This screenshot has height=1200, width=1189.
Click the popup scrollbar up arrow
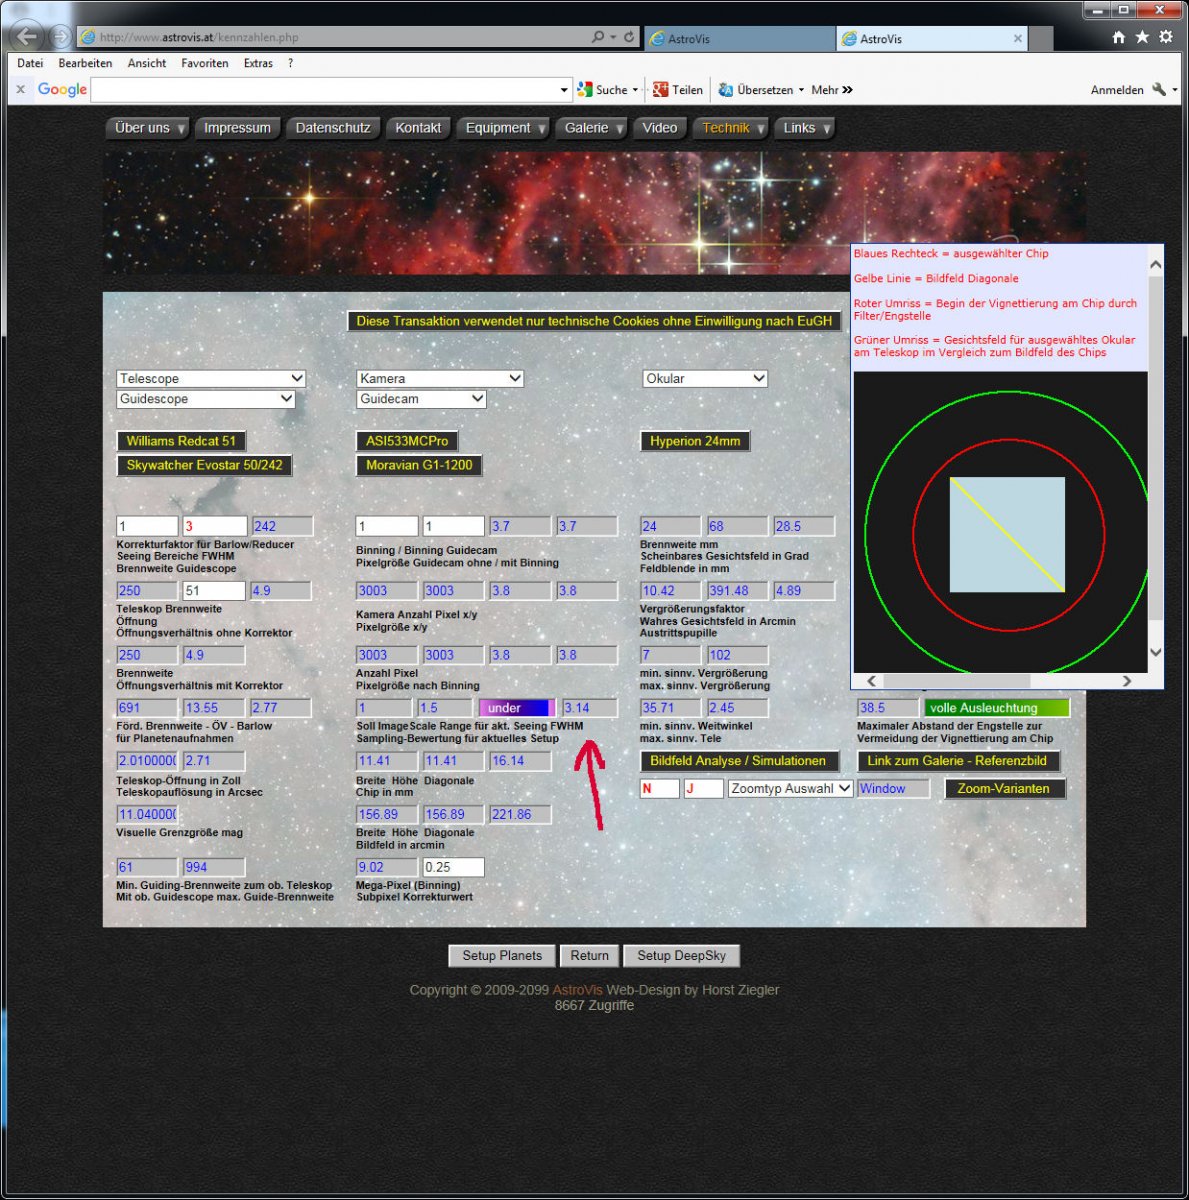pyautogui.click(x=1156, y=265)
